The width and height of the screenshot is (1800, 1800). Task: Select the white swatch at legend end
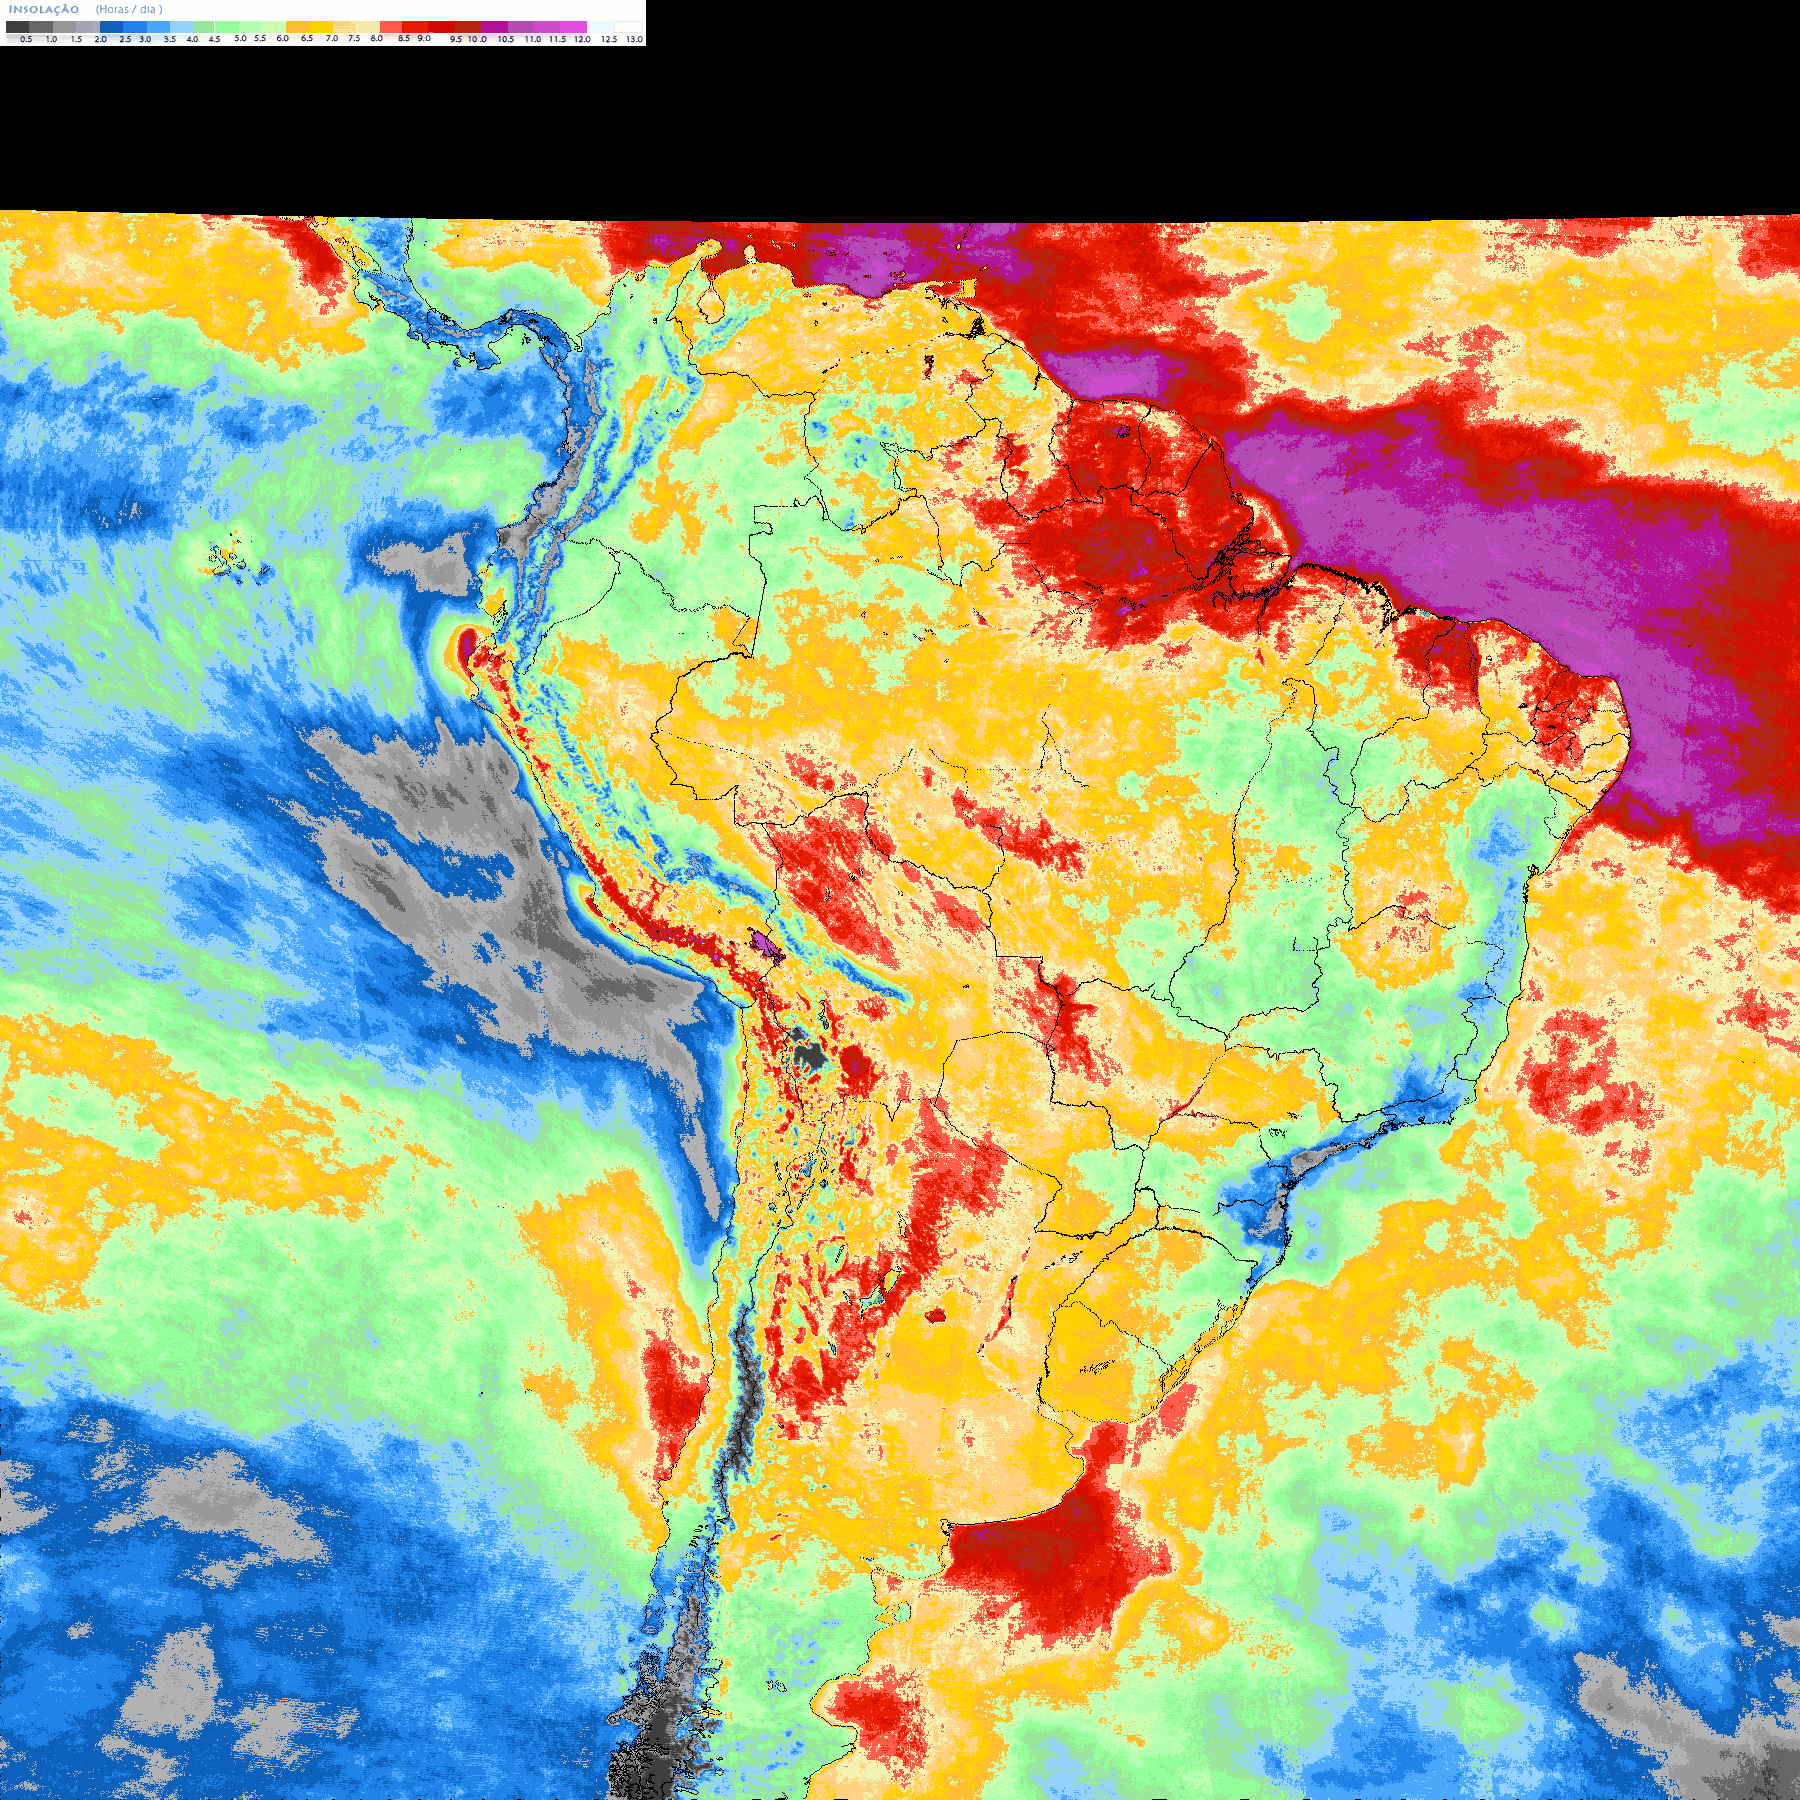pyautogui.click(x=628, y=27)
